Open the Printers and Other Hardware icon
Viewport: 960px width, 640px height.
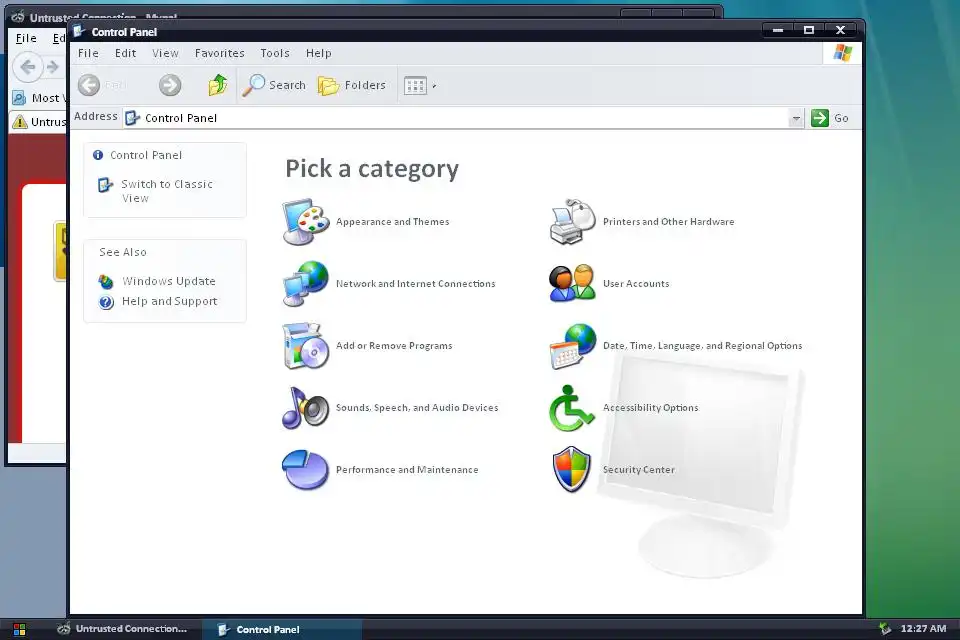[x=572, y=222]
